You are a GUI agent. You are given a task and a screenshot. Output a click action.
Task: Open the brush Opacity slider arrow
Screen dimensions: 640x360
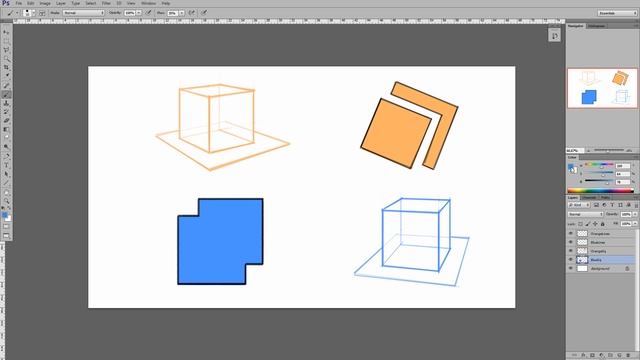pos(139,13)
